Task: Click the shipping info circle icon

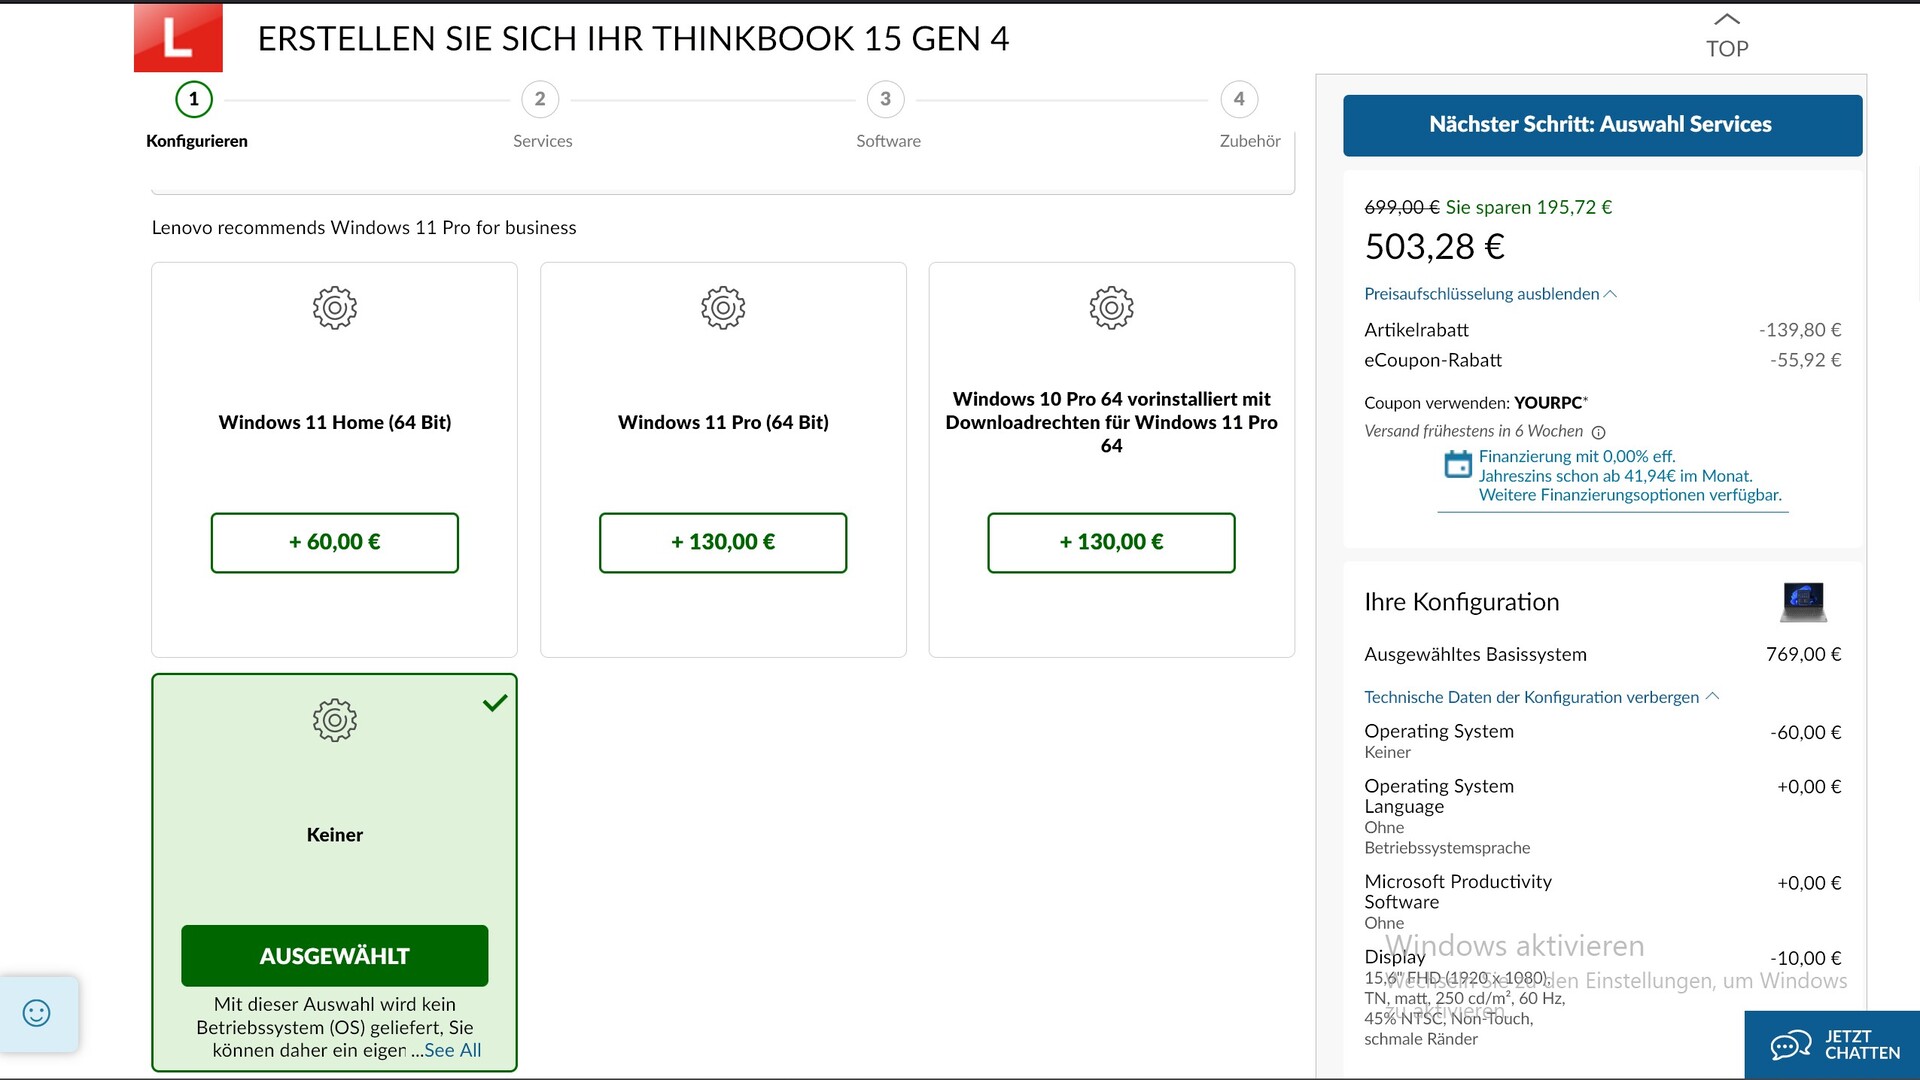Action: 1598,433
